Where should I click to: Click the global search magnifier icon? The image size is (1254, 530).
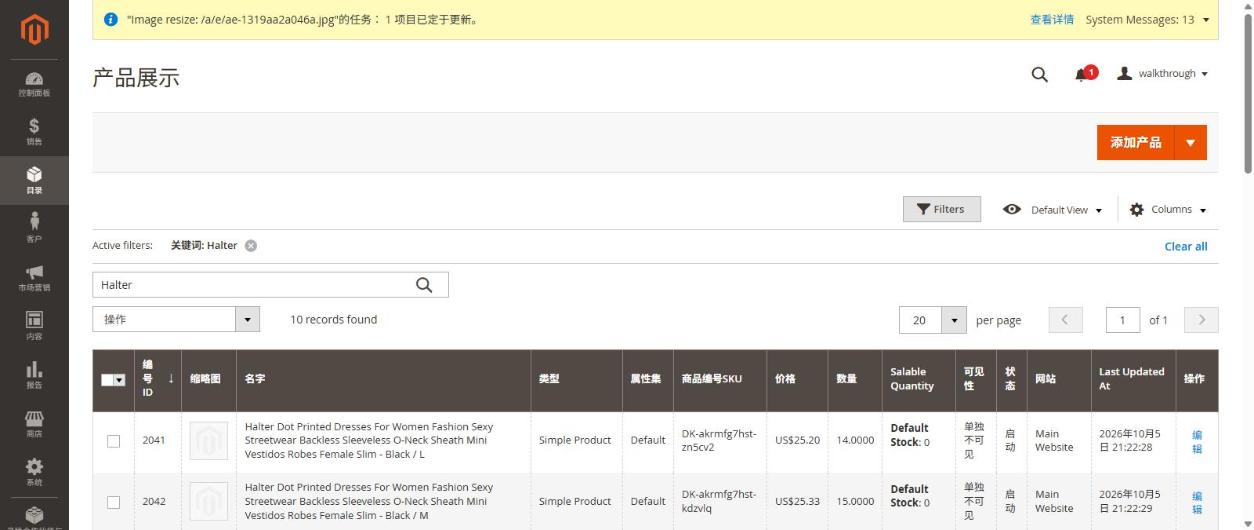(x=1040, y=74)
